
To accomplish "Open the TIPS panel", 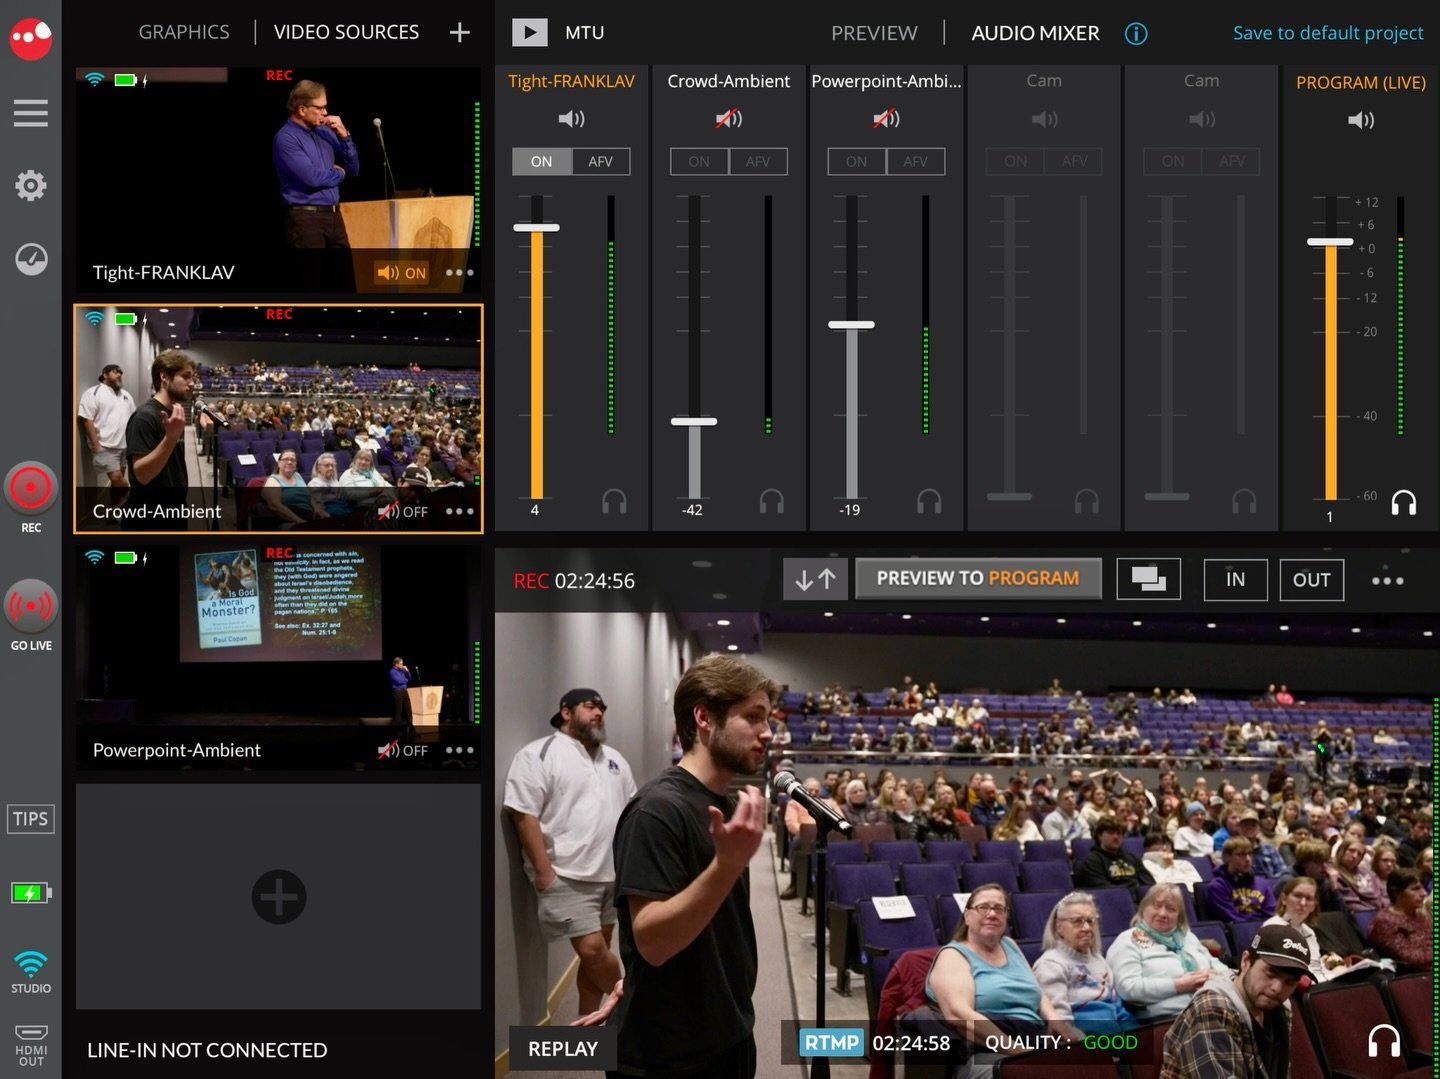I will [x=30, y=819].
